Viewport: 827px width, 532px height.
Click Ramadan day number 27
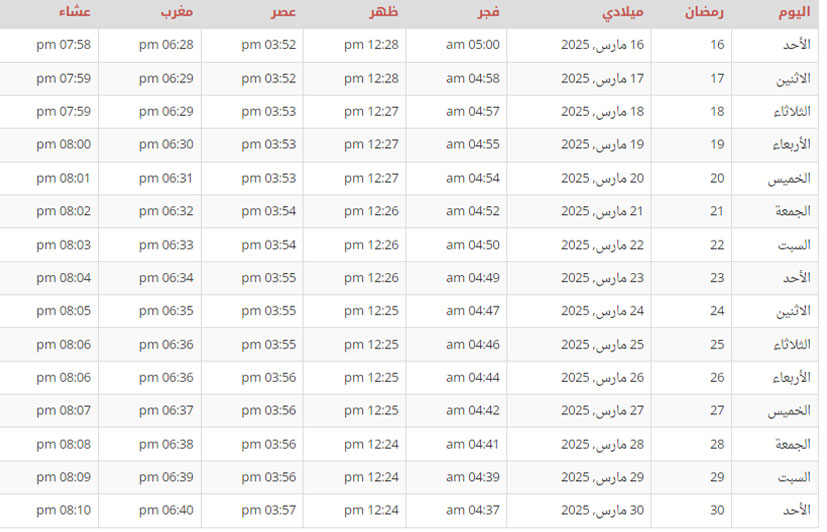click(x=717, y=411)
